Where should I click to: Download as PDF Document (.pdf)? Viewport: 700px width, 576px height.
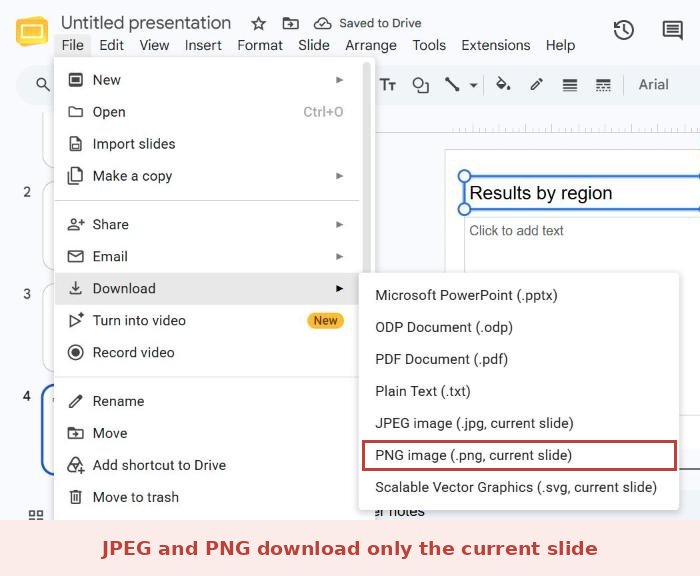[519, 359]
